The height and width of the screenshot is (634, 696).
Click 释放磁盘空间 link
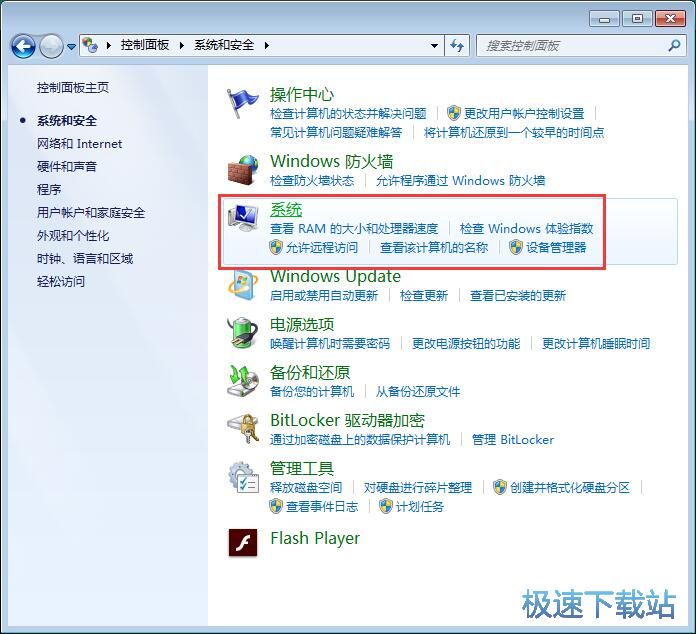306,487
